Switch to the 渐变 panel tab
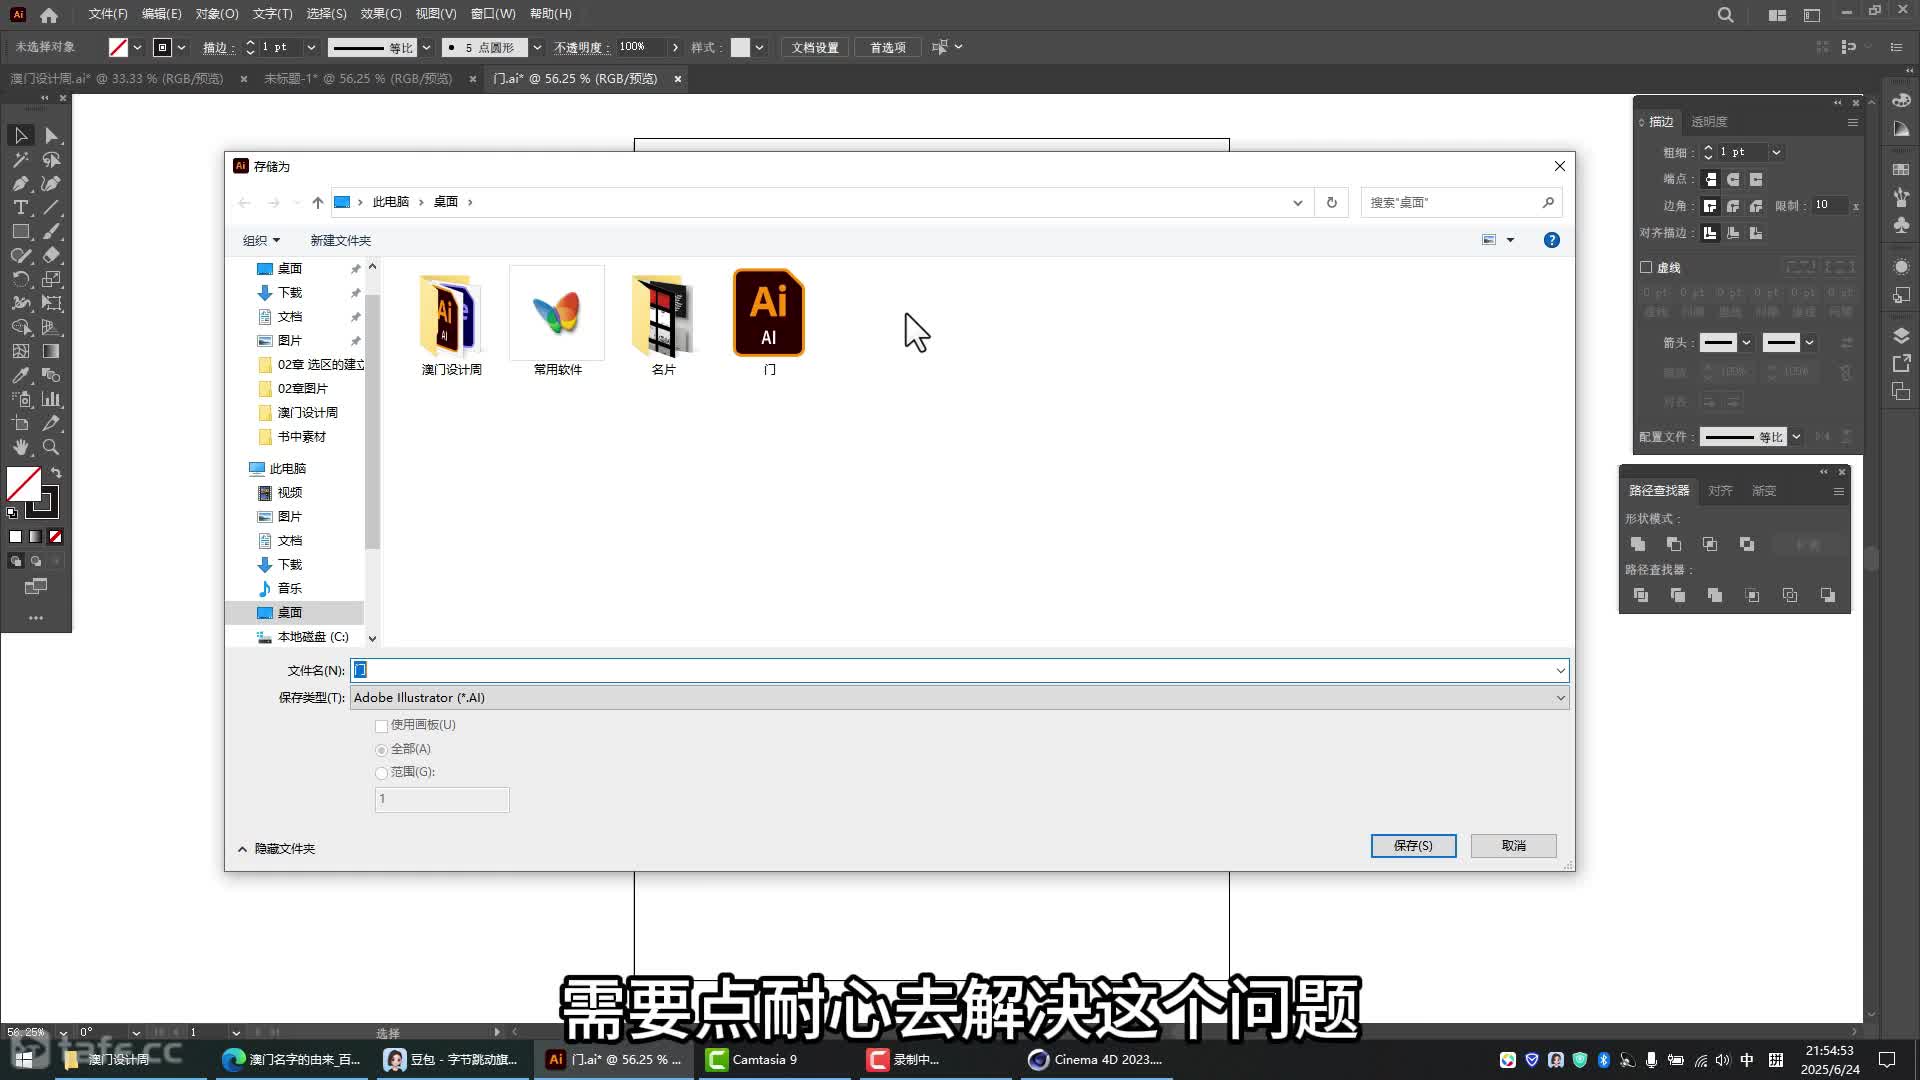The height and width of the screenshot is (1080, 1920). tap(1763, 490)
